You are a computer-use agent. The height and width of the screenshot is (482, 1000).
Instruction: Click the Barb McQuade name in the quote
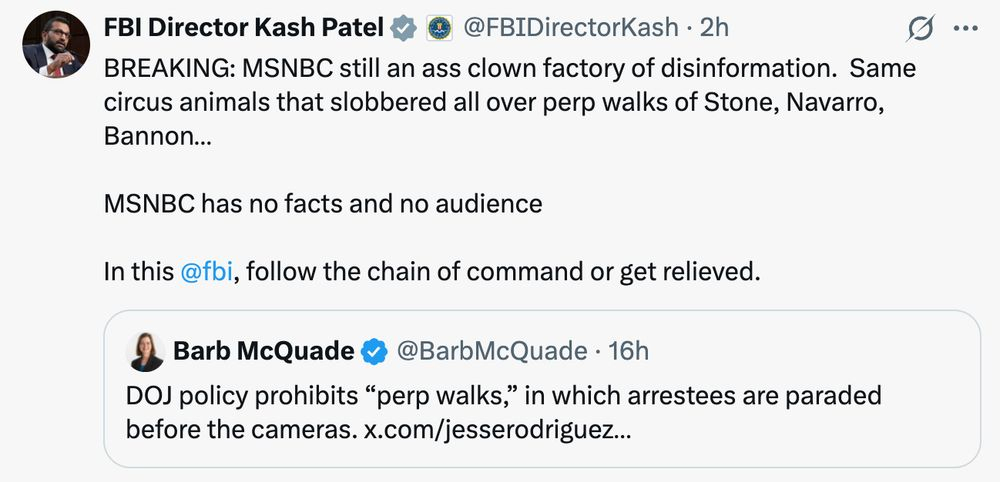tap(263, 351)
